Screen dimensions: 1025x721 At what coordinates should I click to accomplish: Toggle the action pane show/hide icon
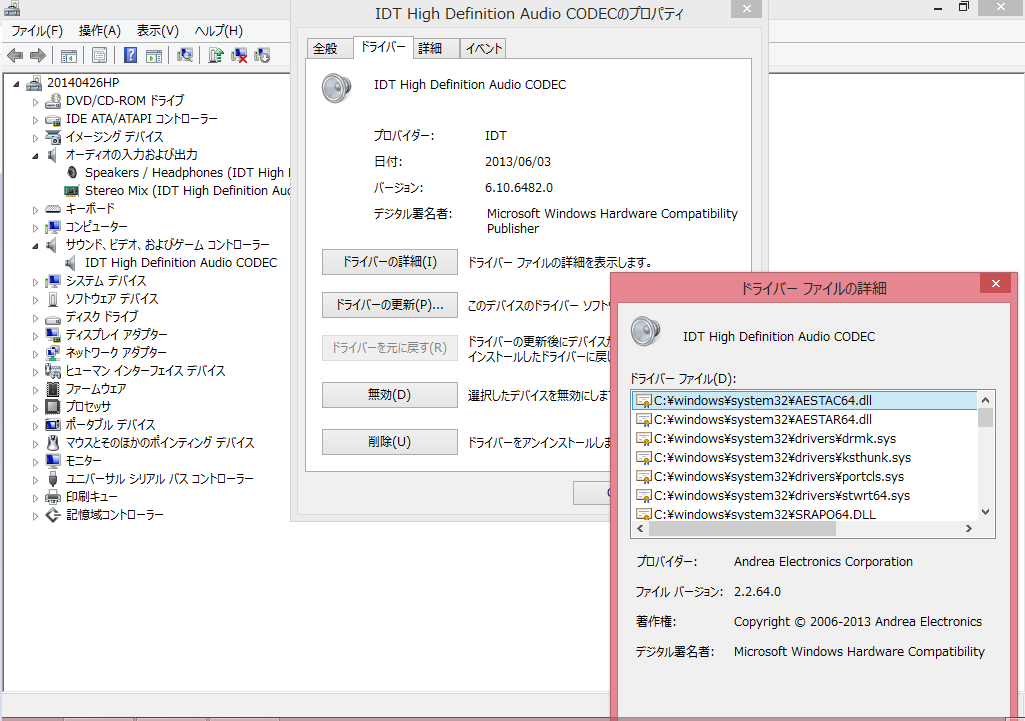coord(154,56)
